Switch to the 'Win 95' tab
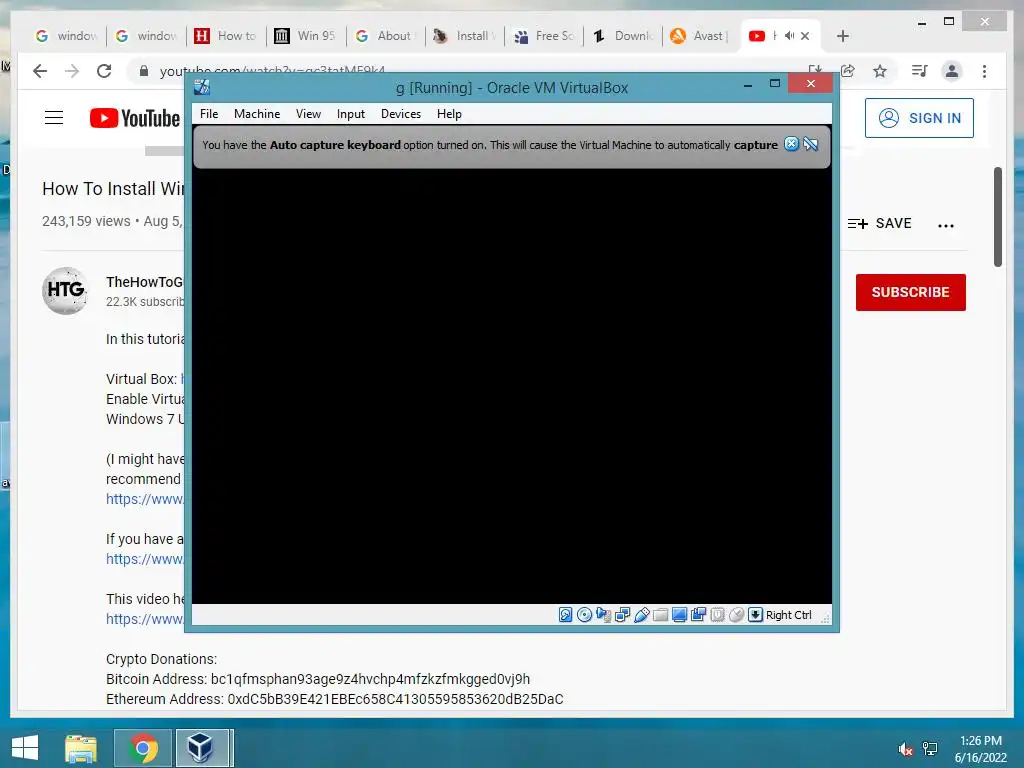 [x=306, y=36]
